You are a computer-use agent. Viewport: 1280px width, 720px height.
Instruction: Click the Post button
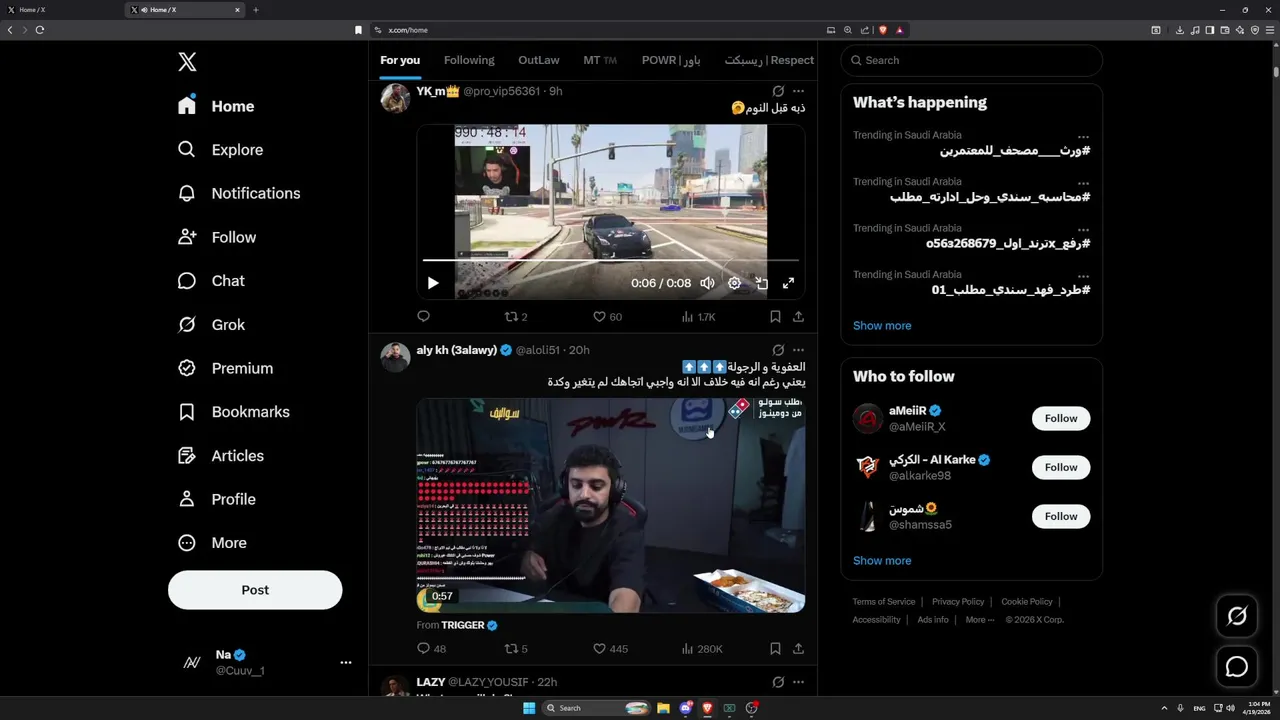point(255,590)
